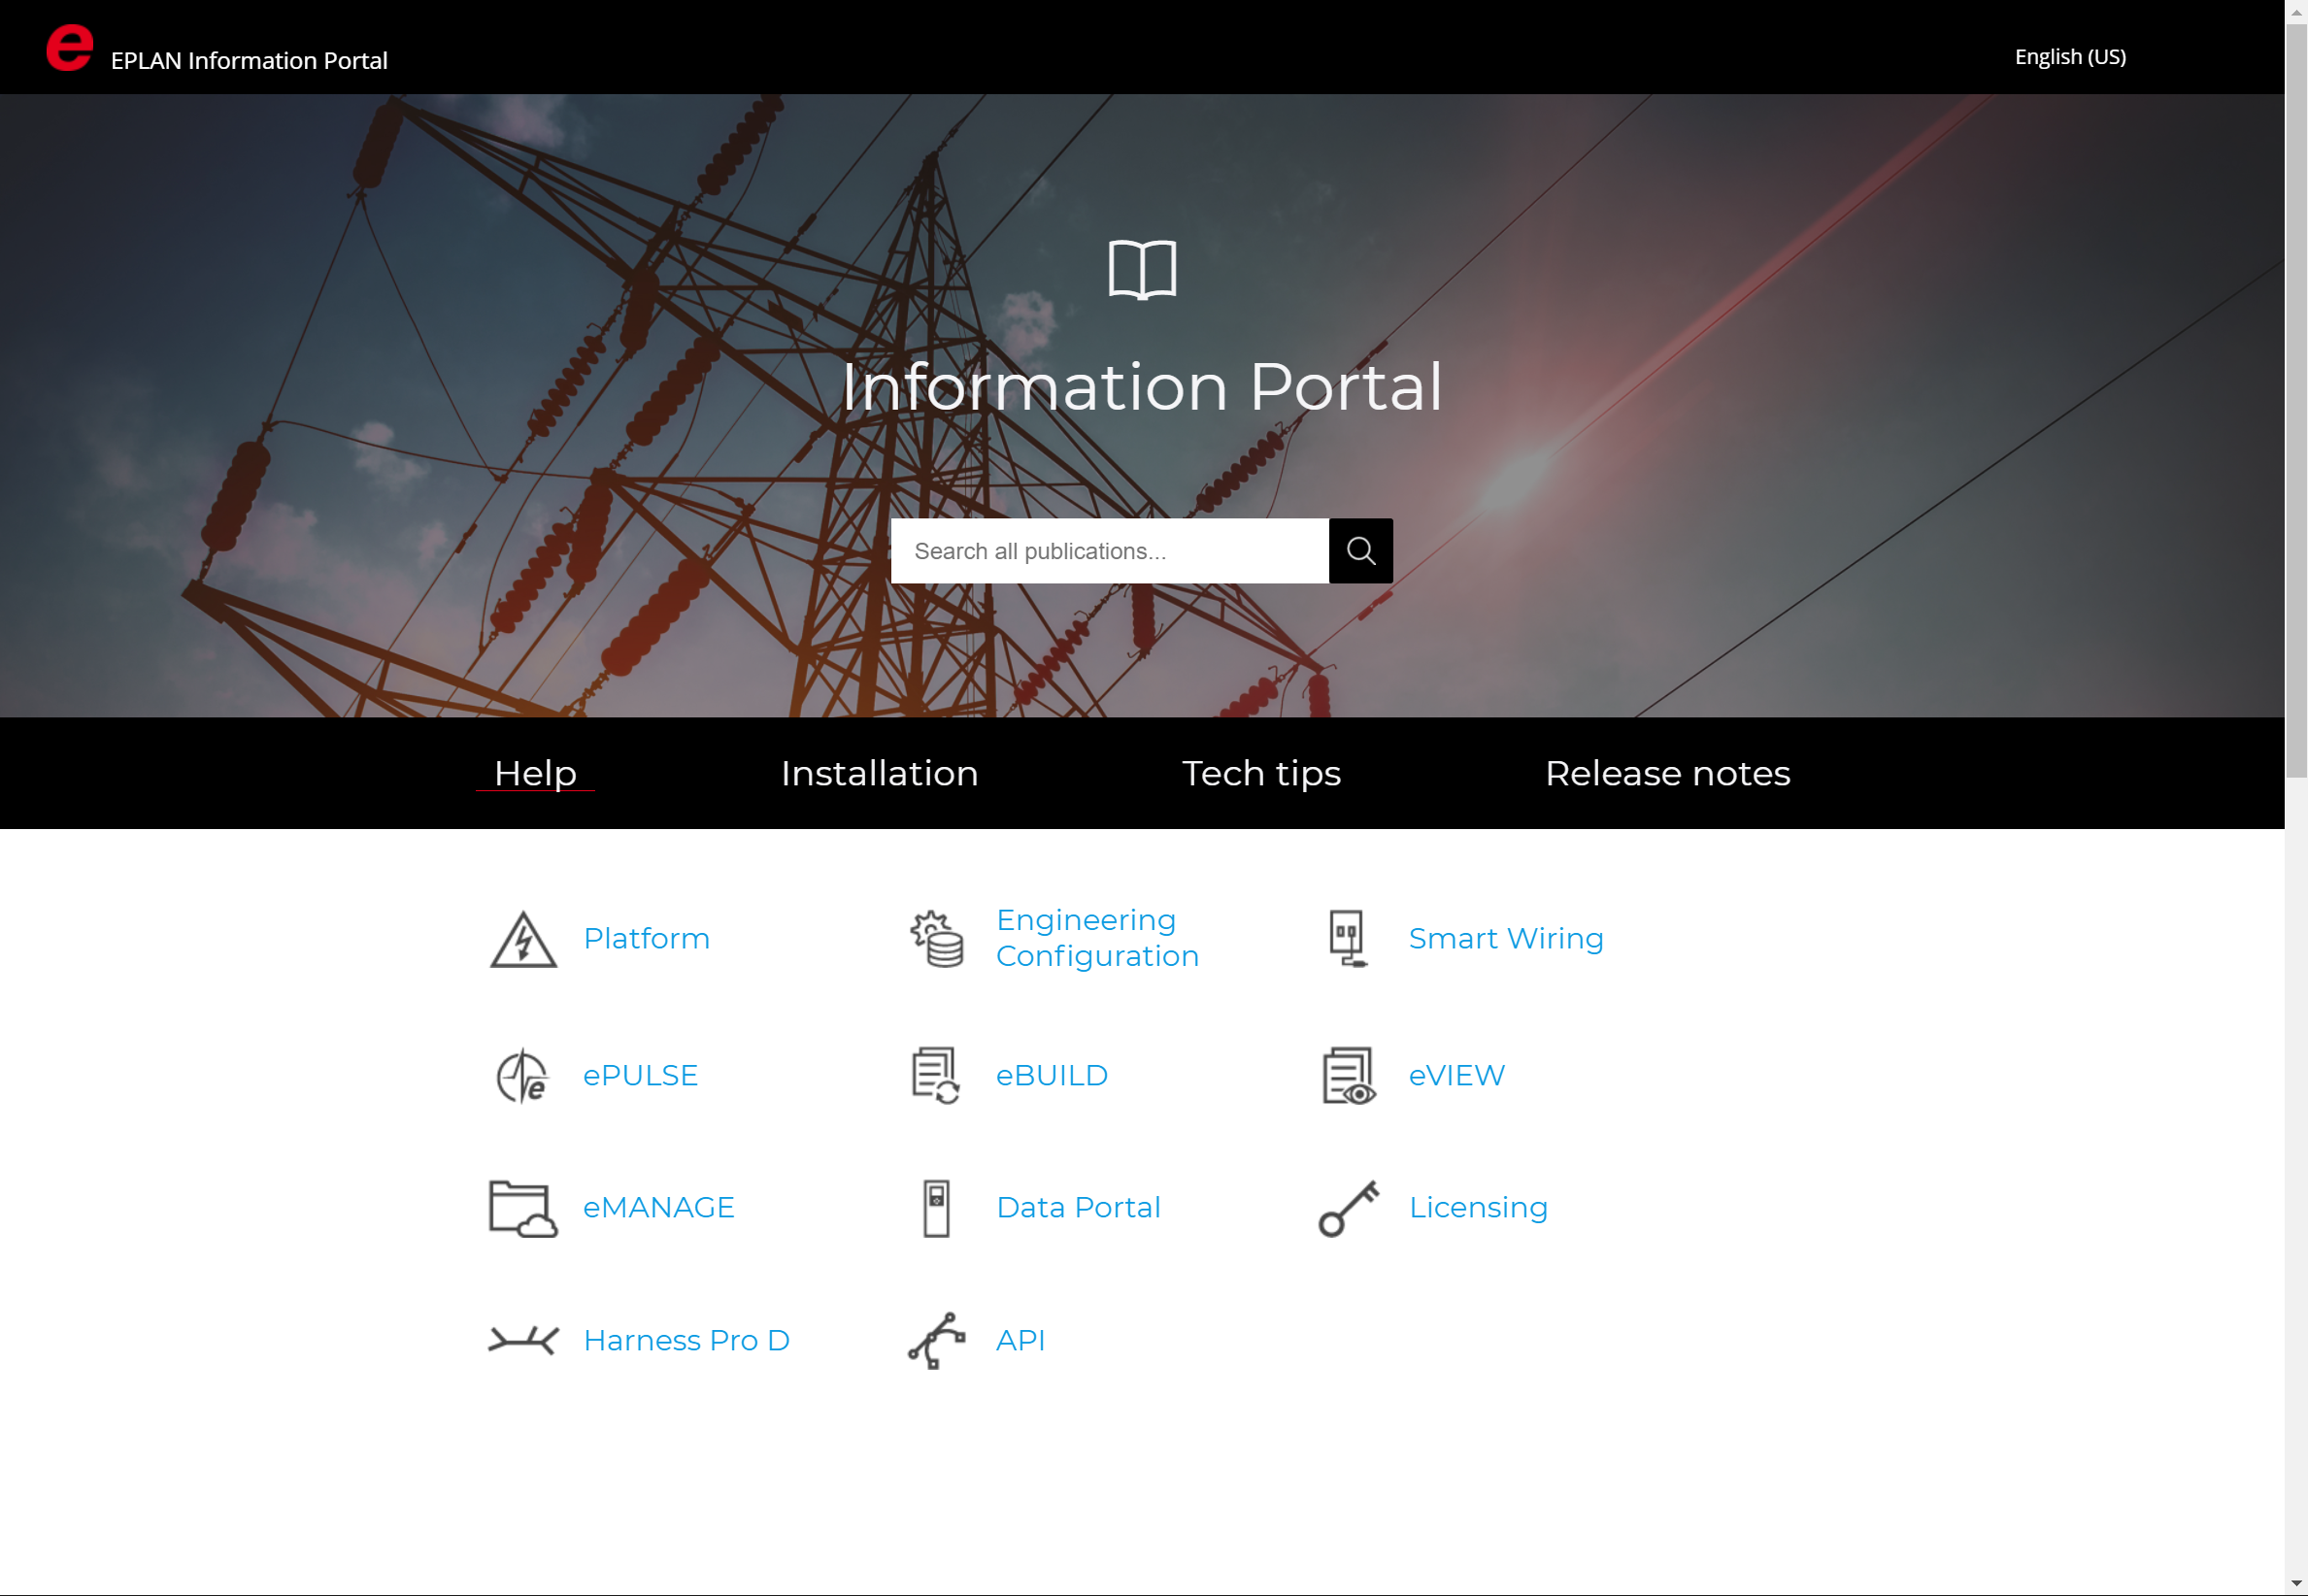Viewport: 2308px width, 1596px height.
Task: Open the Data Portal link
Action: pyautogui.click(x=1078, y=1208)
